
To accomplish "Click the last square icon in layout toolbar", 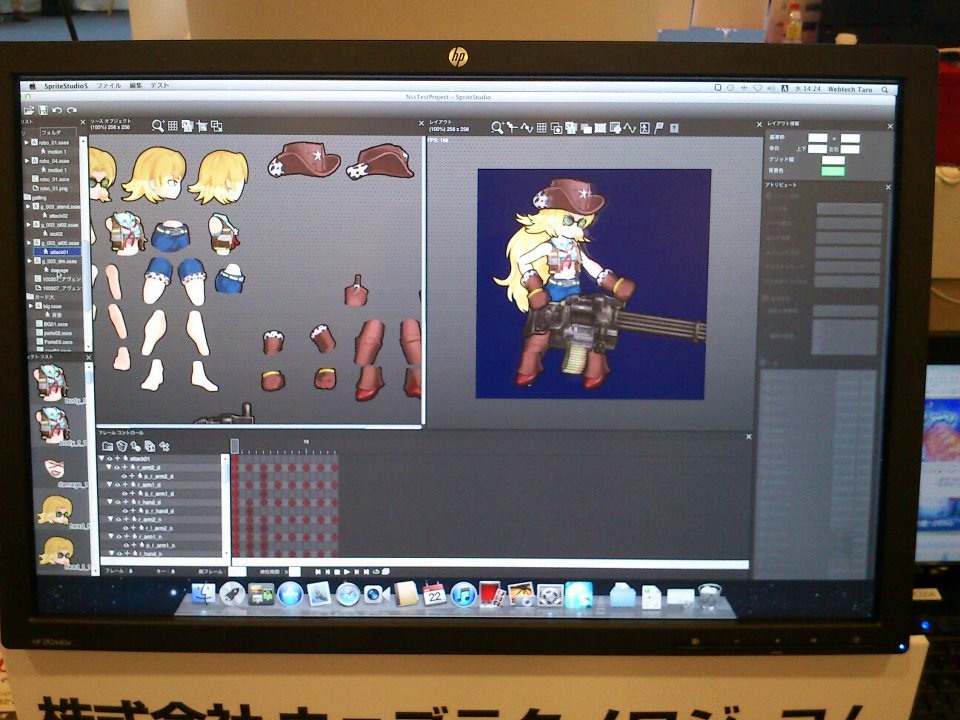I will (x=674, y=128).
